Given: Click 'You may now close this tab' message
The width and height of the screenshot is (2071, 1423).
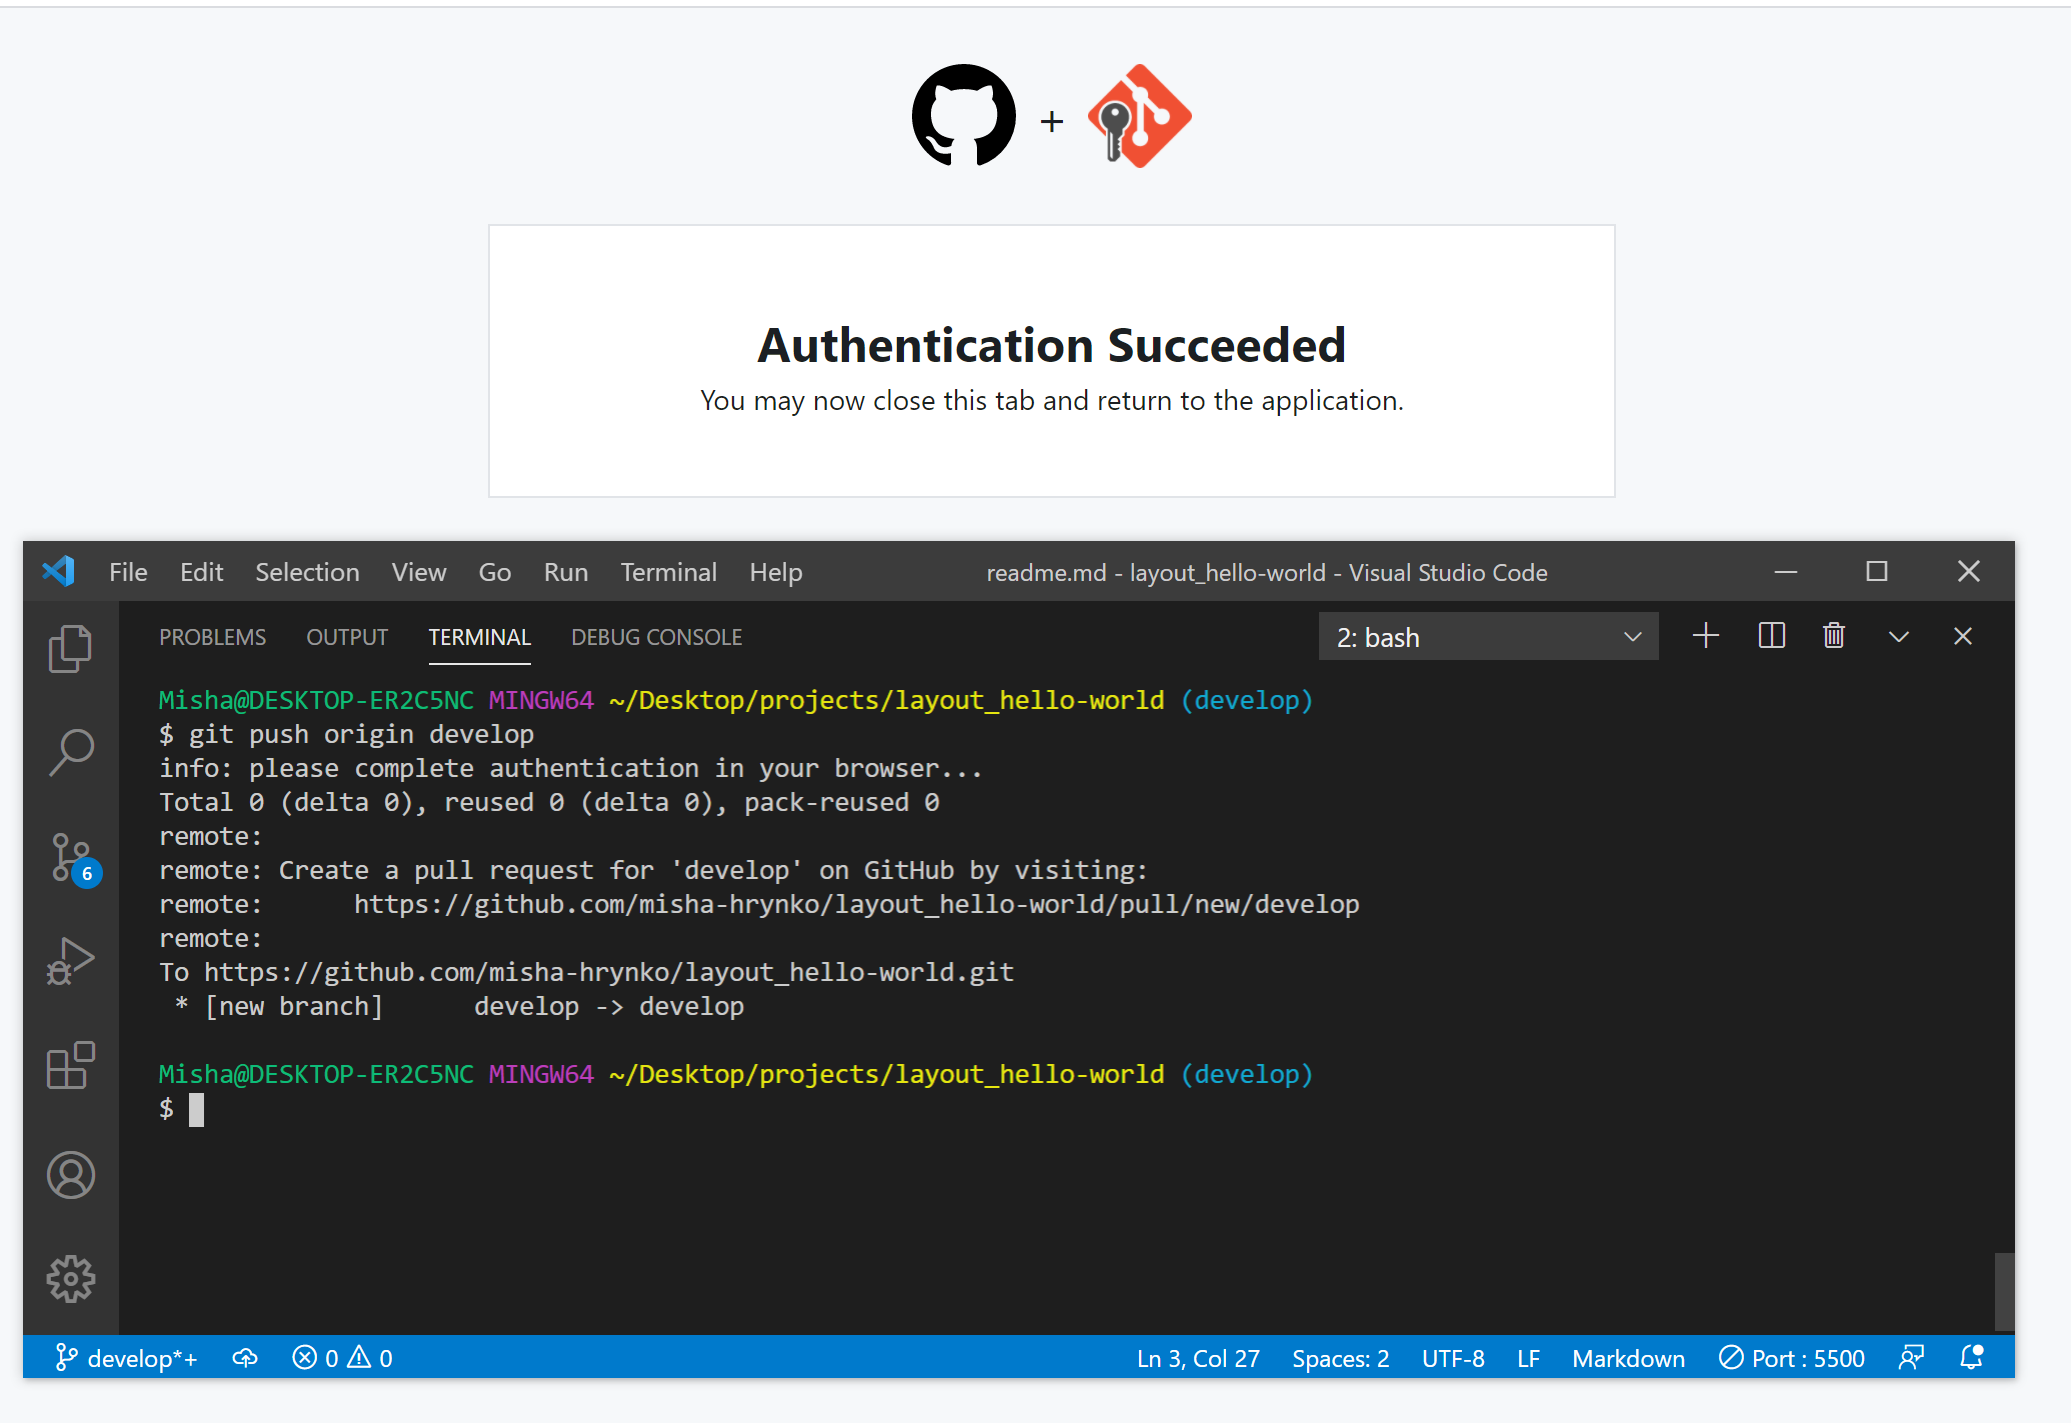Looking at the screenshot, I should 1051,401.
